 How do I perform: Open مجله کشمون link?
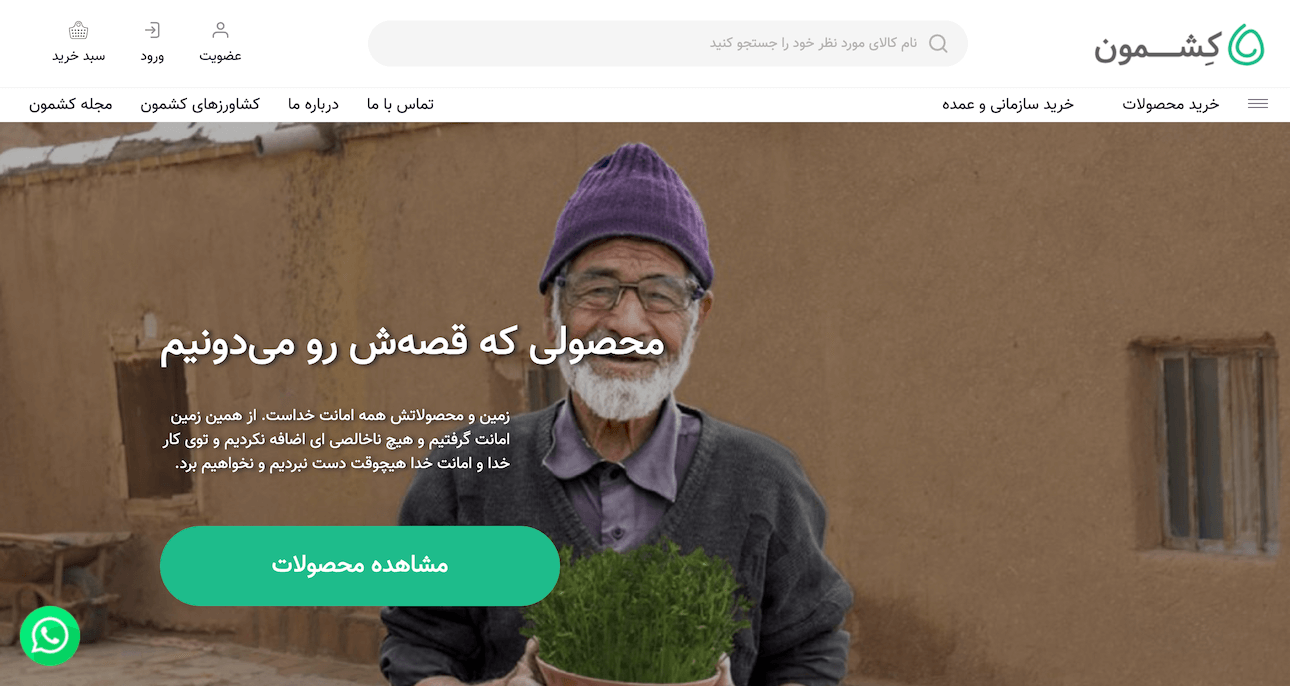(70, 104)
